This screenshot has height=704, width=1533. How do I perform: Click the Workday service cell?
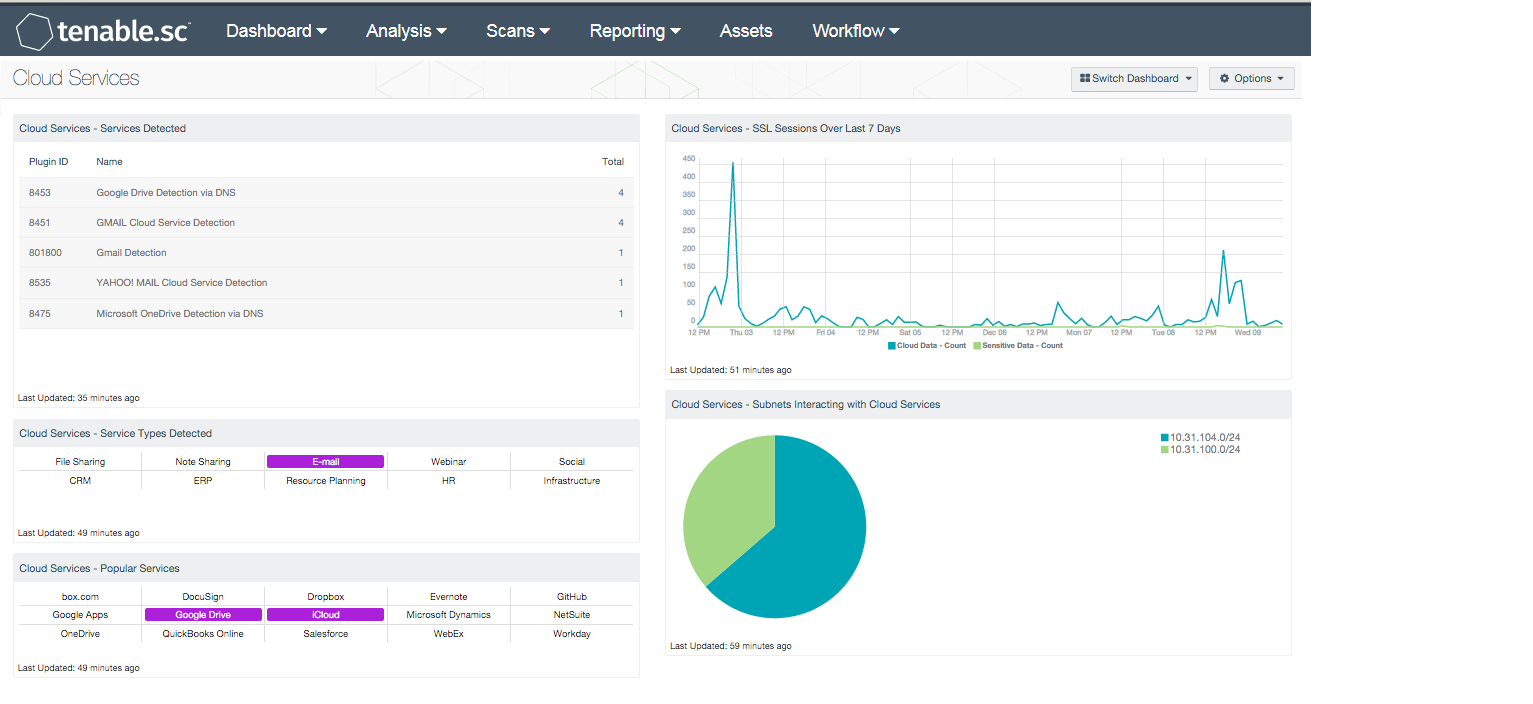pos(571,634)
